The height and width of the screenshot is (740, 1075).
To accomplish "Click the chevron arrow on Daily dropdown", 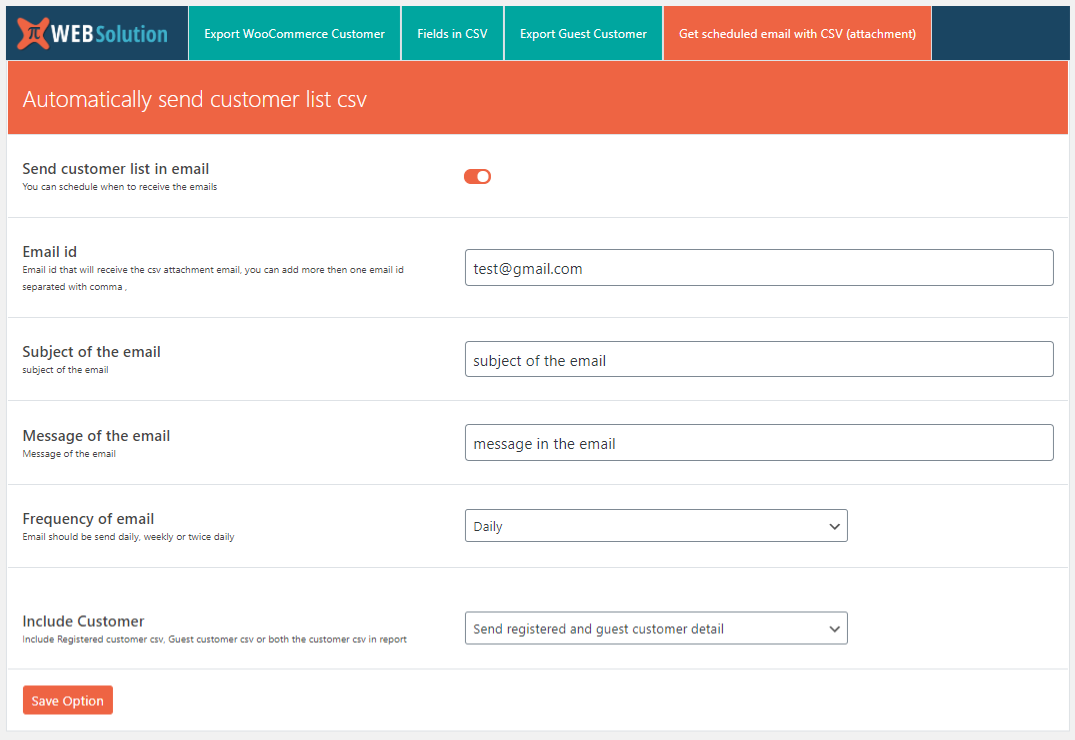I will tap(834, 526).
